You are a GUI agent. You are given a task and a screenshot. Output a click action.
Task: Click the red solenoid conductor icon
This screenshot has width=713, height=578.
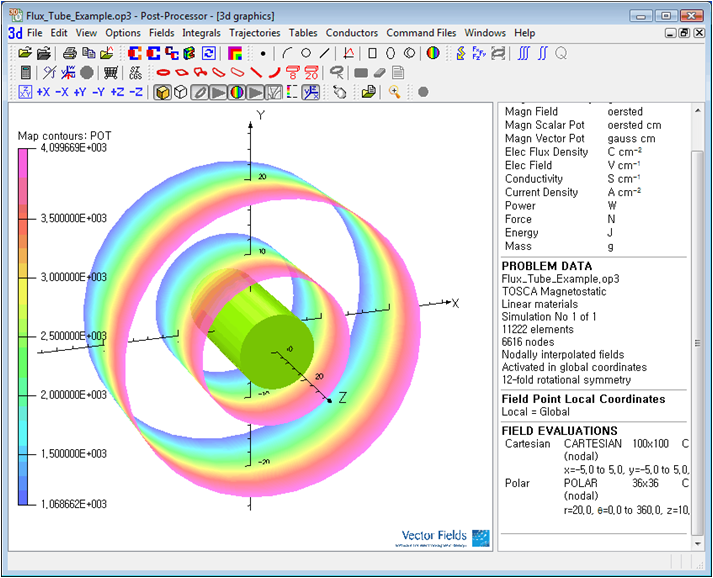[x=163, y=72]
